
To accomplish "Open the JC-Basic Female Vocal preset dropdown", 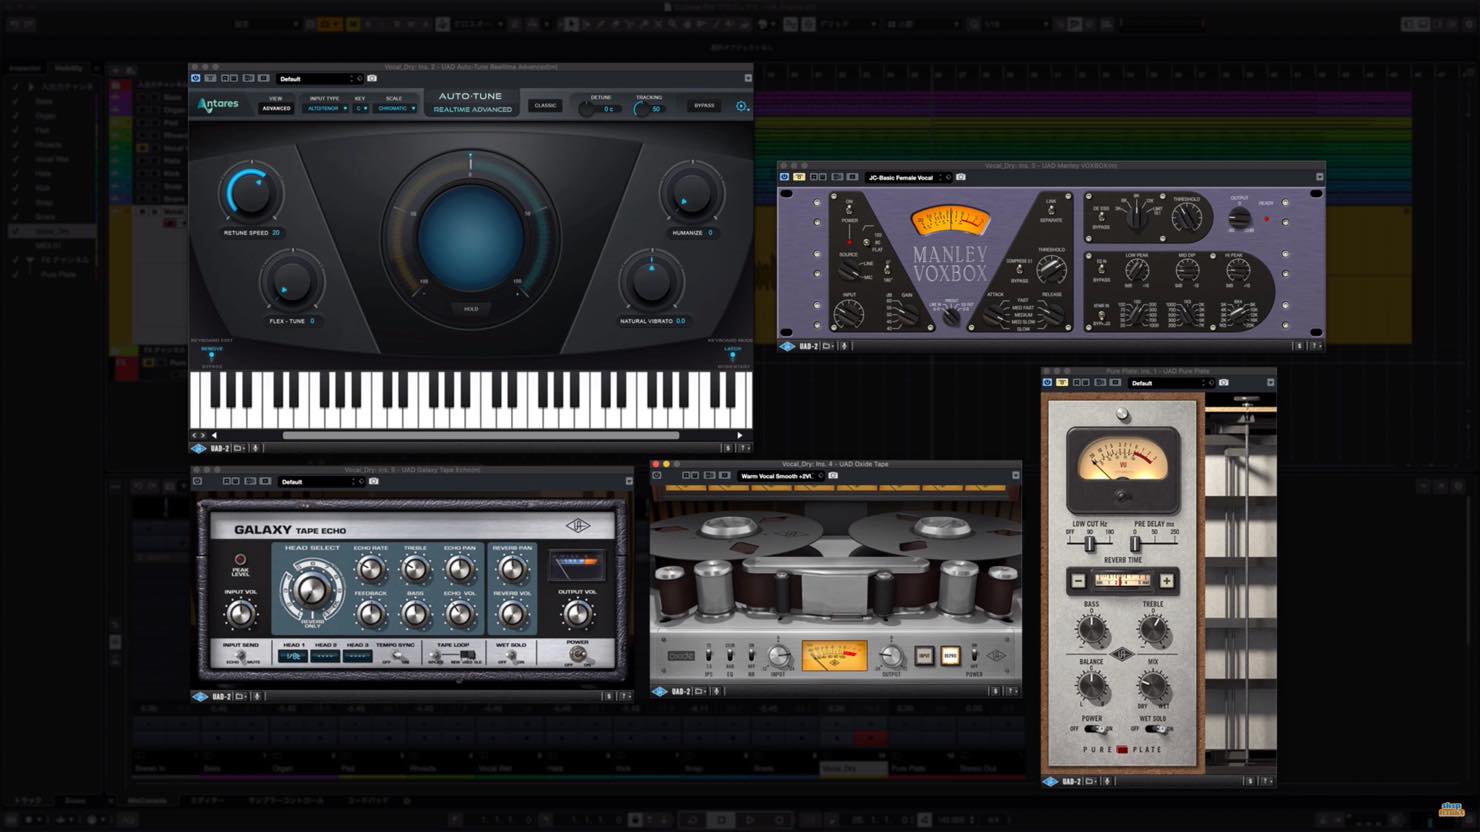I will pos(909,177).
